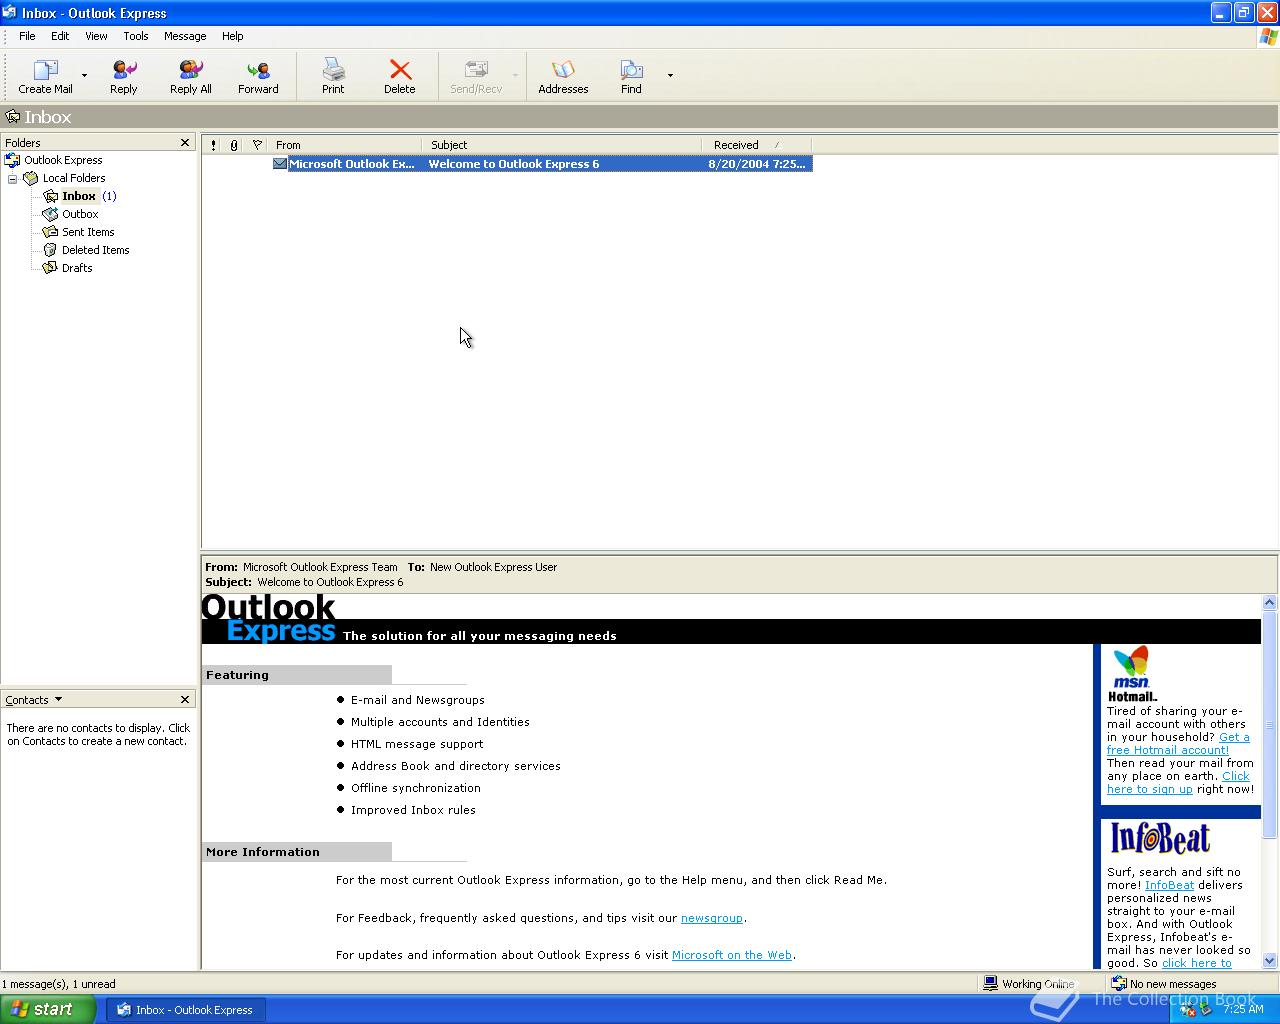Image resolution: width=1280 pixels, height=1024 pixels.
Task: Open the InfoBeat link
Action: [x=1169, y=885]
